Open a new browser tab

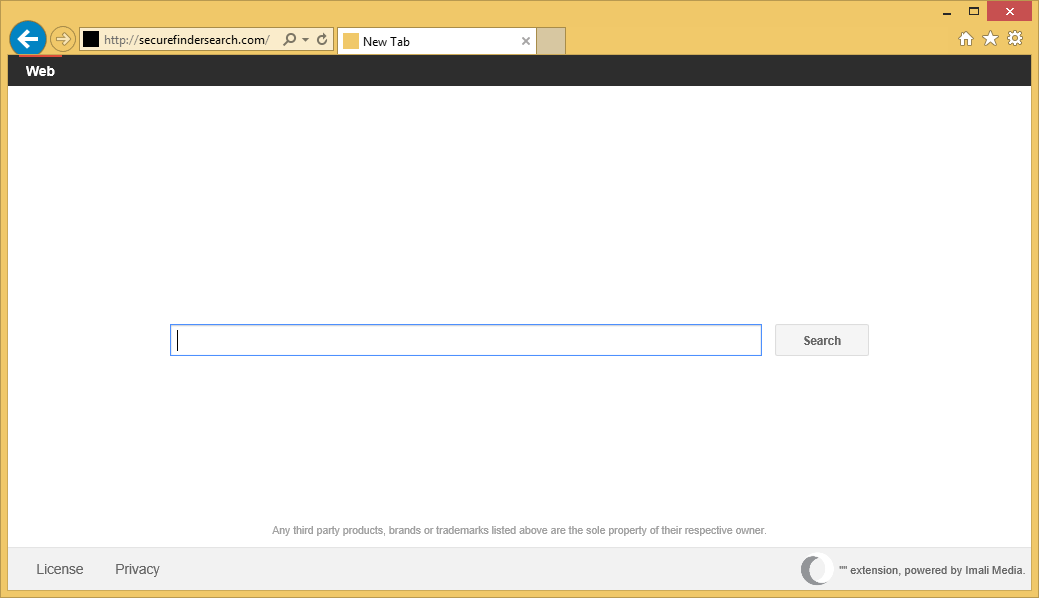point(551,41)
